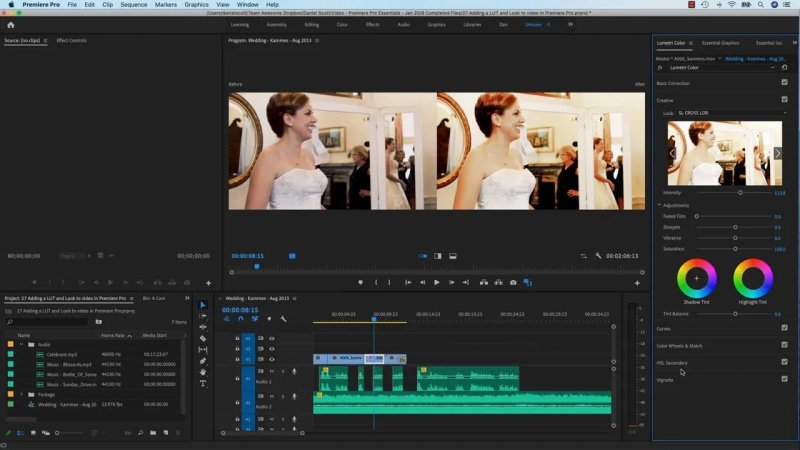Toggle V3 track output eye
Viewport: 800px width, 450px height.
click(x=272, y=338)
